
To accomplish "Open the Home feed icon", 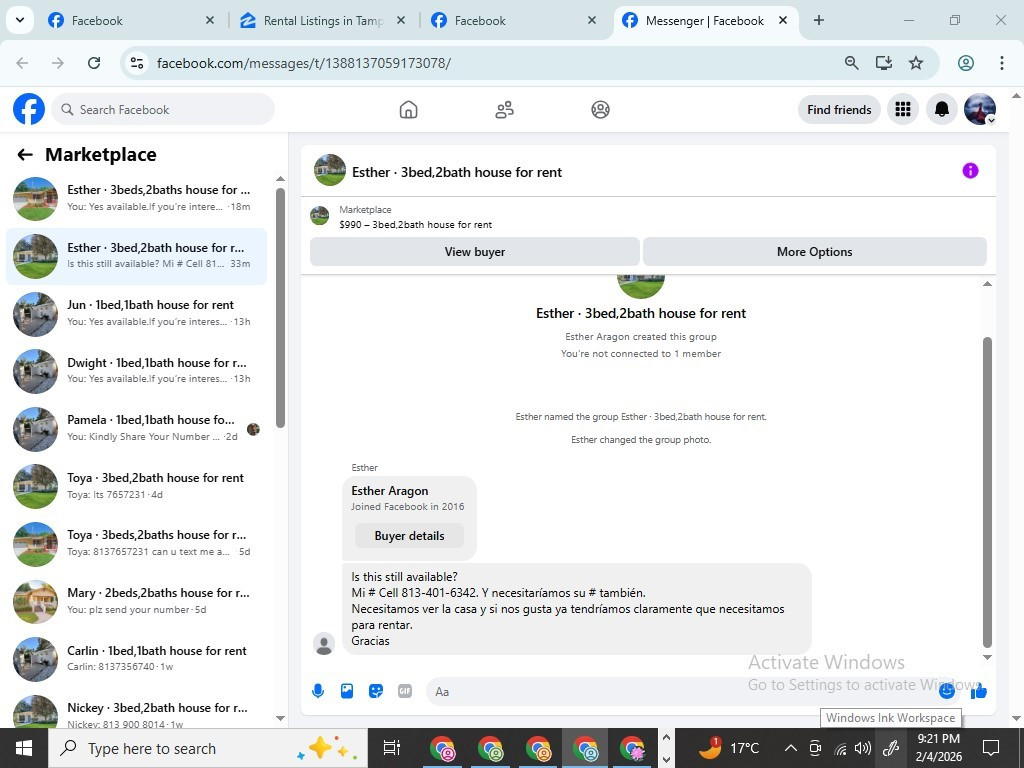I will 408,110.
